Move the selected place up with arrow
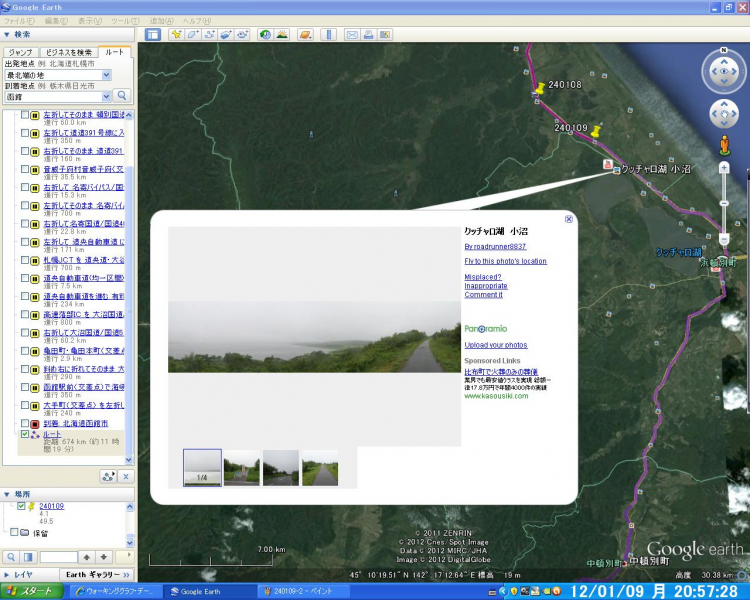This screenshot has height=600, width=750. [87, 557]
